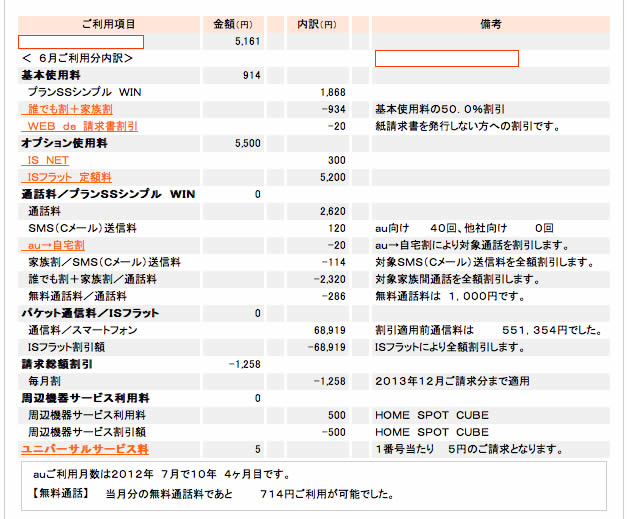Click the value -286
This screenshot has height=519, width=627.
[333, 296]
